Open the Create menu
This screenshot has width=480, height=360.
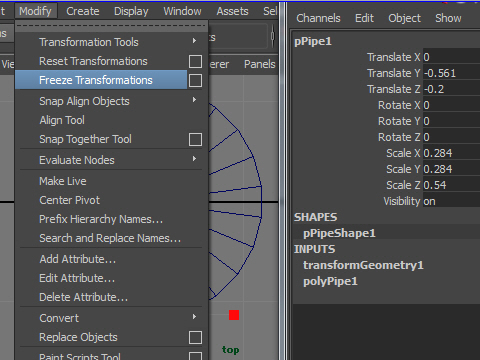(x=83, y=11)
